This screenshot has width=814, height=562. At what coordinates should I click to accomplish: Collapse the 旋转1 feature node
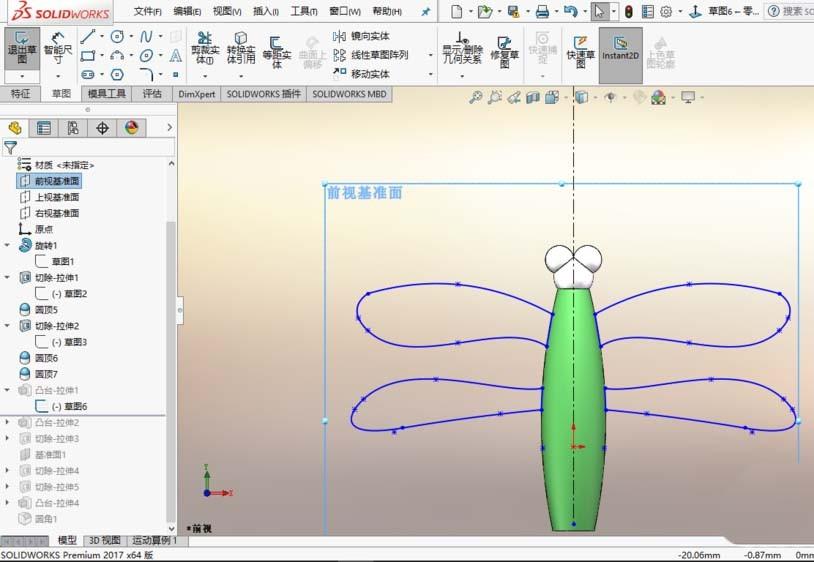tap(7, 245)
